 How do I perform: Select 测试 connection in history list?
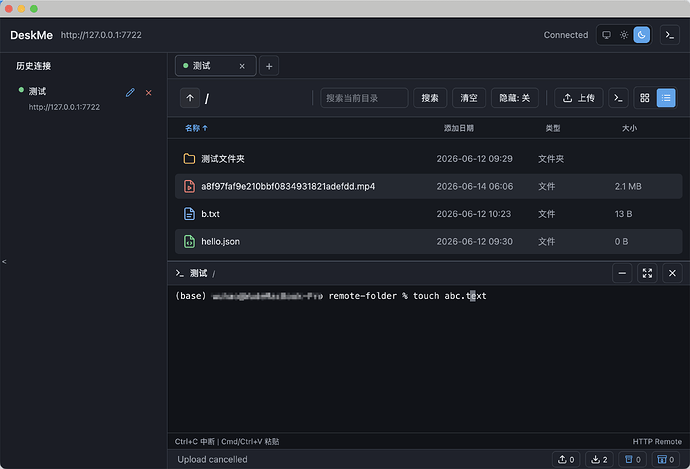pyautogui.click(x=84, y=99)
